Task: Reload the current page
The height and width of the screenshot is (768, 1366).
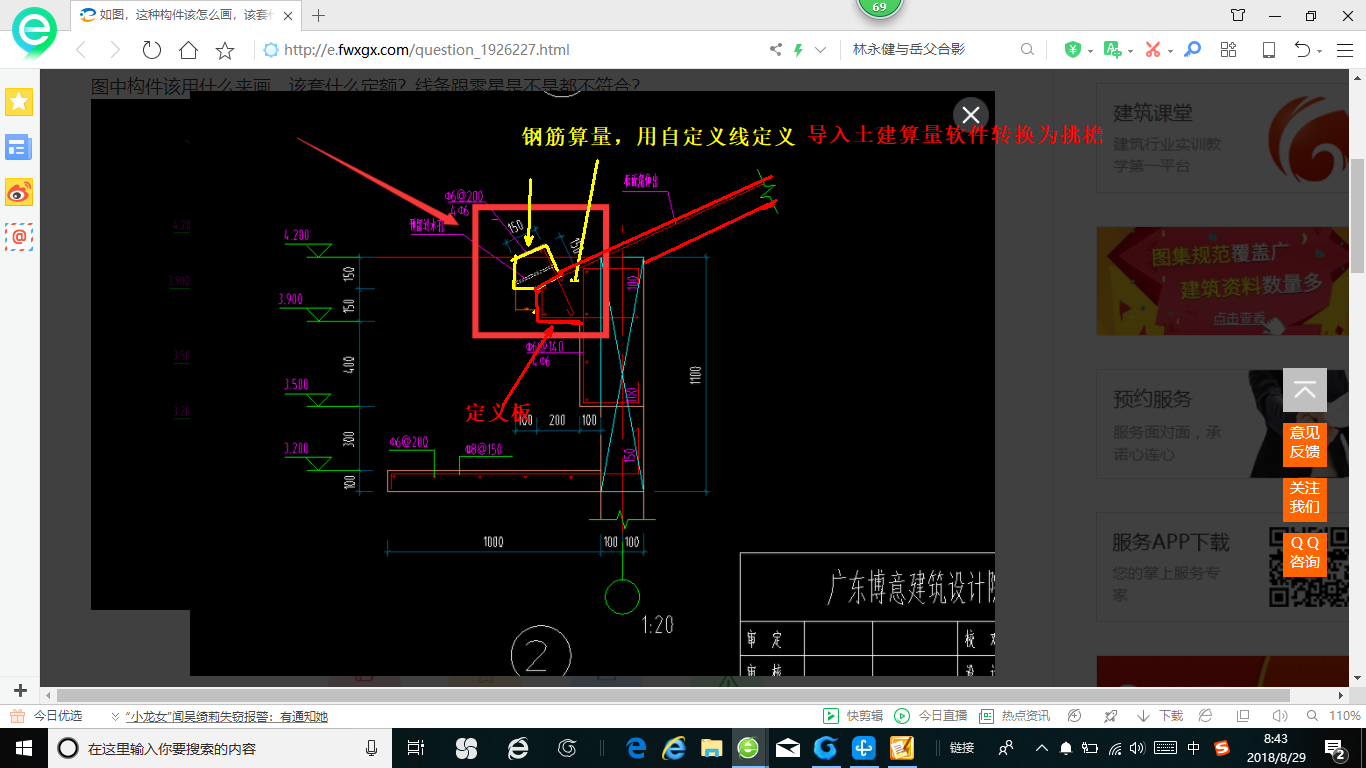Action: point(151,50)
